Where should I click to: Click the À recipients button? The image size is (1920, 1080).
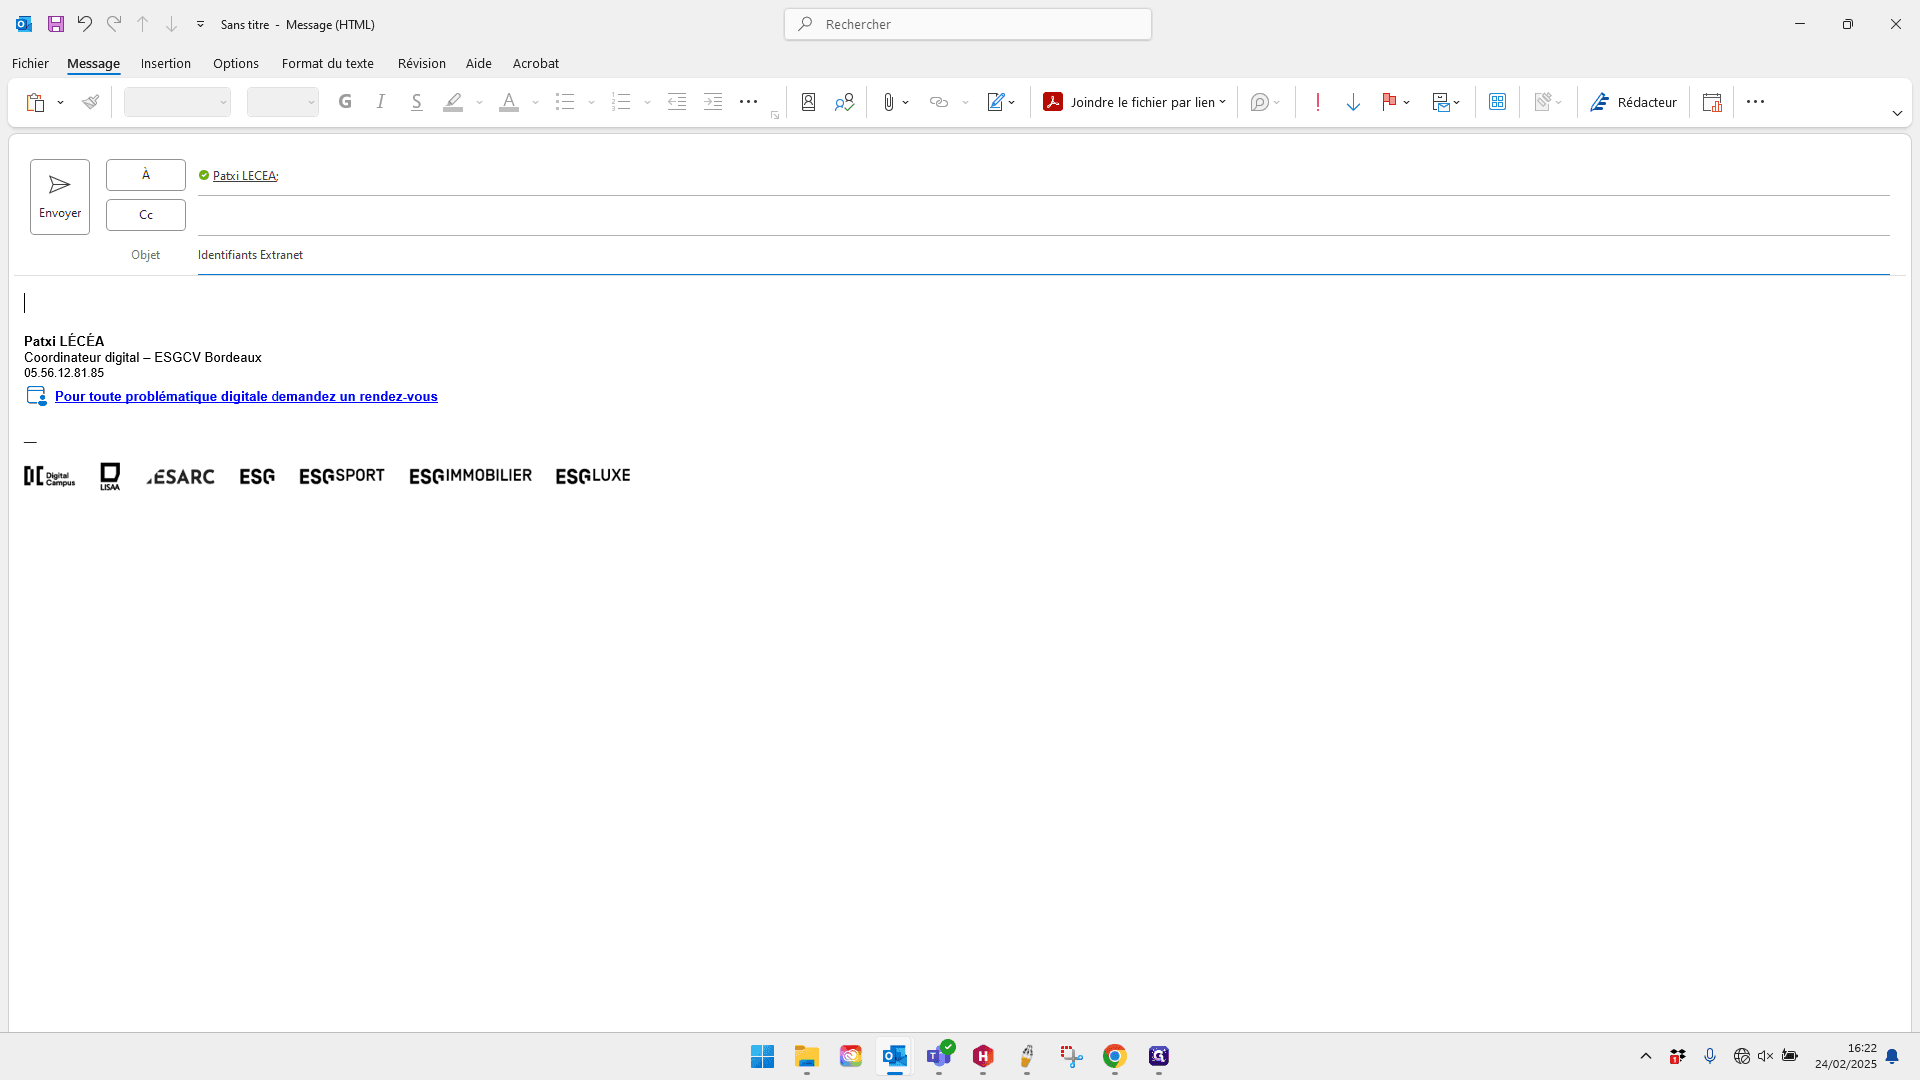[x=146, y=175]
